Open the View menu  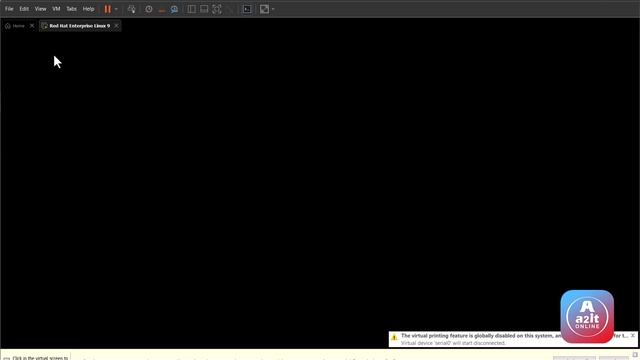pyautogui.click(x=40, y=9)
